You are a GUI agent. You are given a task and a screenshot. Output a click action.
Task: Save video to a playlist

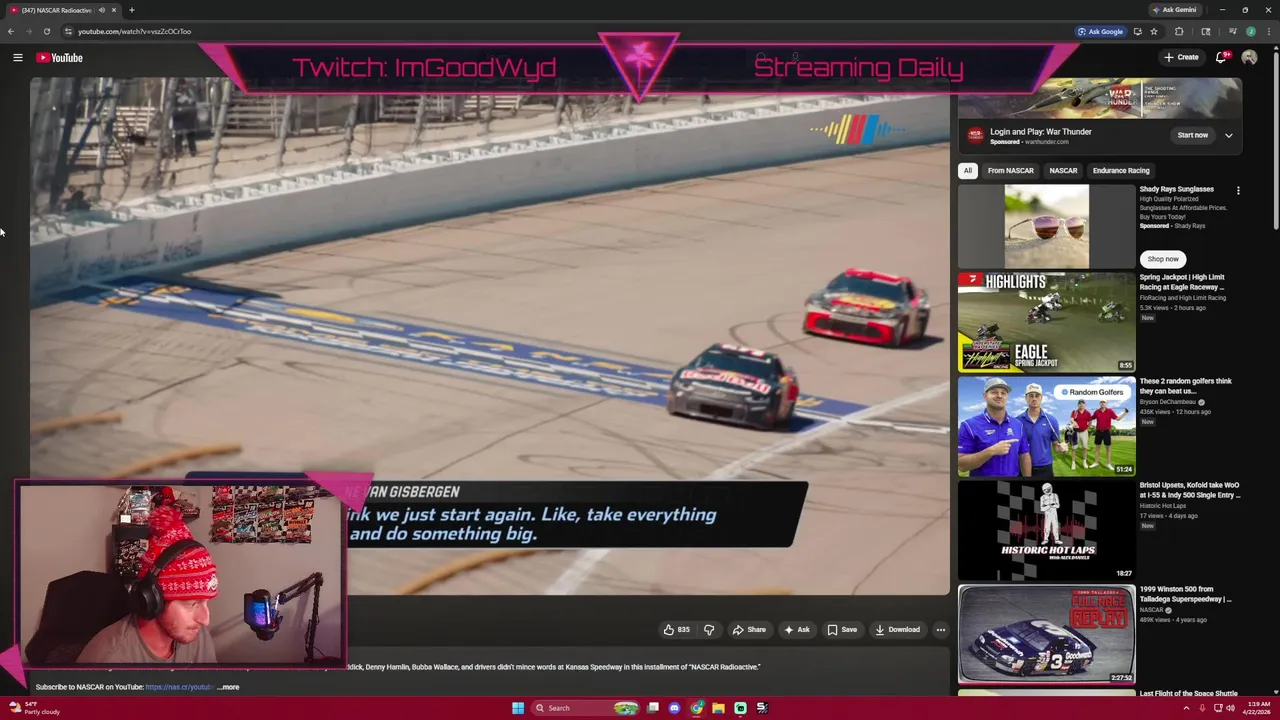point(842,630)
